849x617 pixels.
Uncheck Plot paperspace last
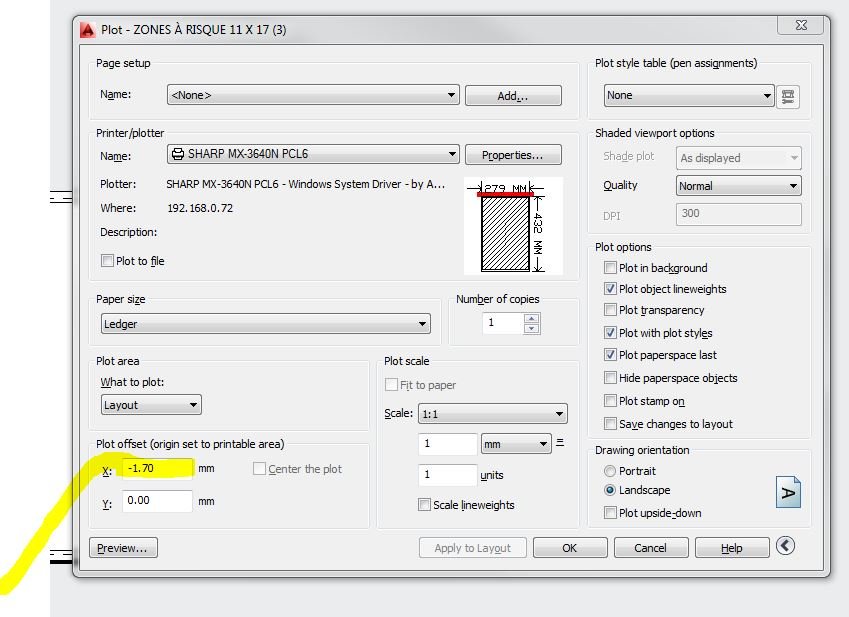point(610,355)
